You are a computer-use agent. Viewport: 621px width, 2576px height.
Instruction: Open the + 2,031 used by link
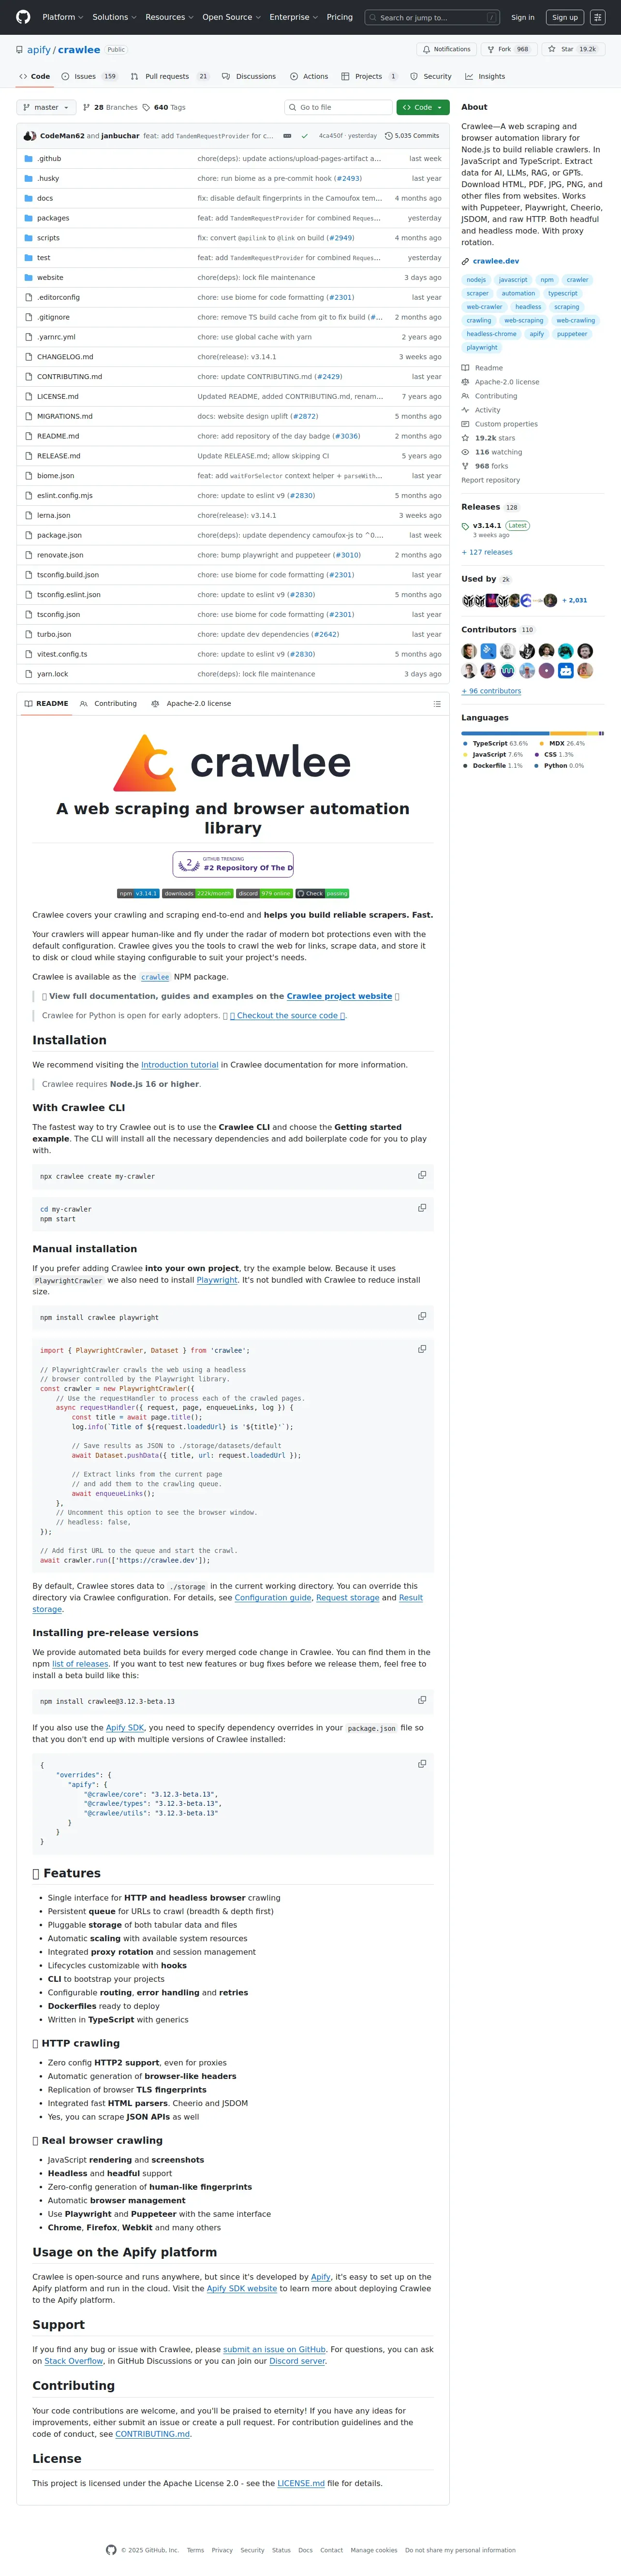pyautogui.click(x=575, y=600)
